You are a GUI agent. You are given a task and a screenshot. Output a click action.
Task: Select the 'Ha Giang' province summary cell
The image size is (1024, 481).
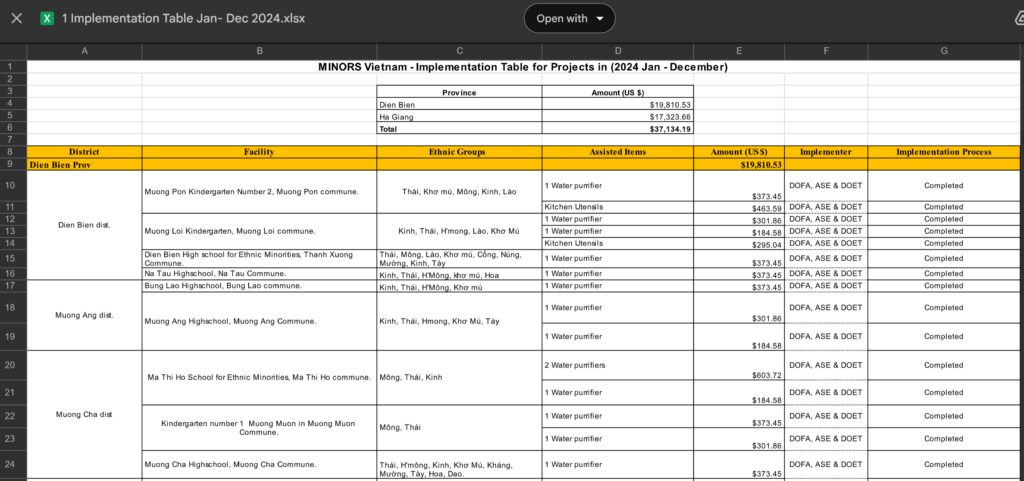pyautogui.click(x=459, y=117)
